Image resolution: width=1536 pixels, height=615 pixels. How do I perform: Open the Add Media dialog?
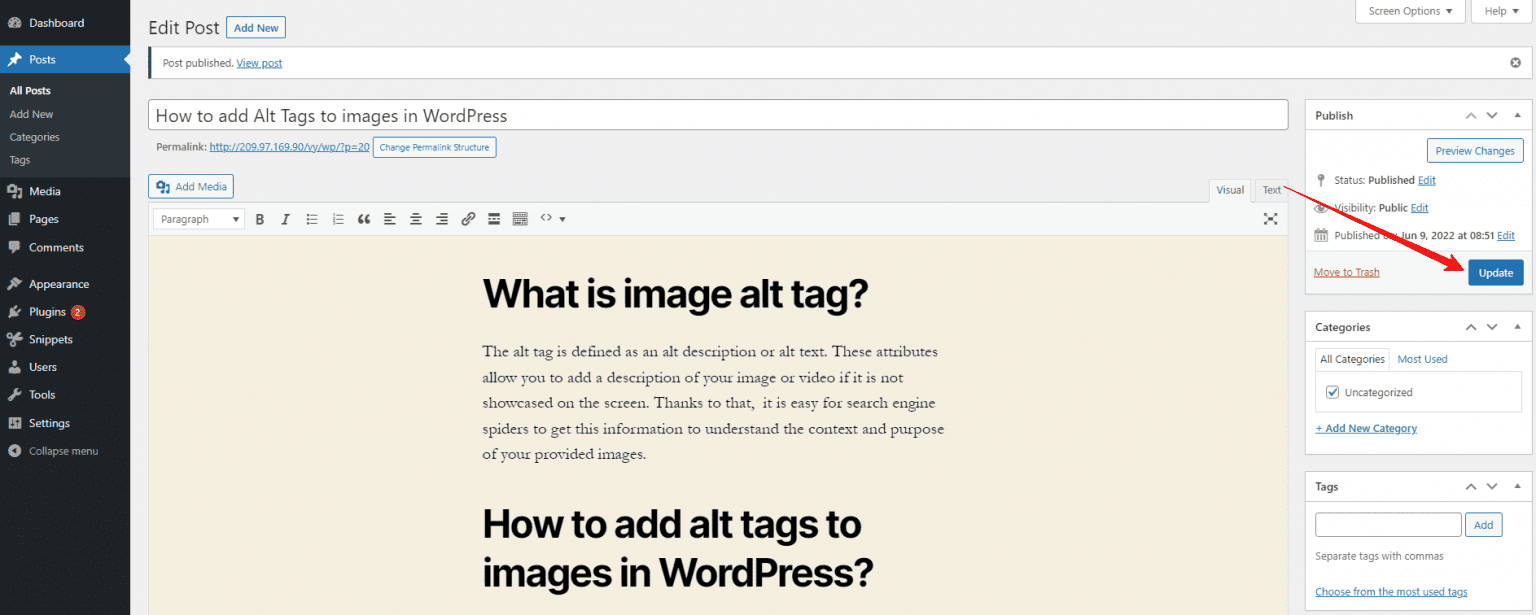[x=190, y=186]
